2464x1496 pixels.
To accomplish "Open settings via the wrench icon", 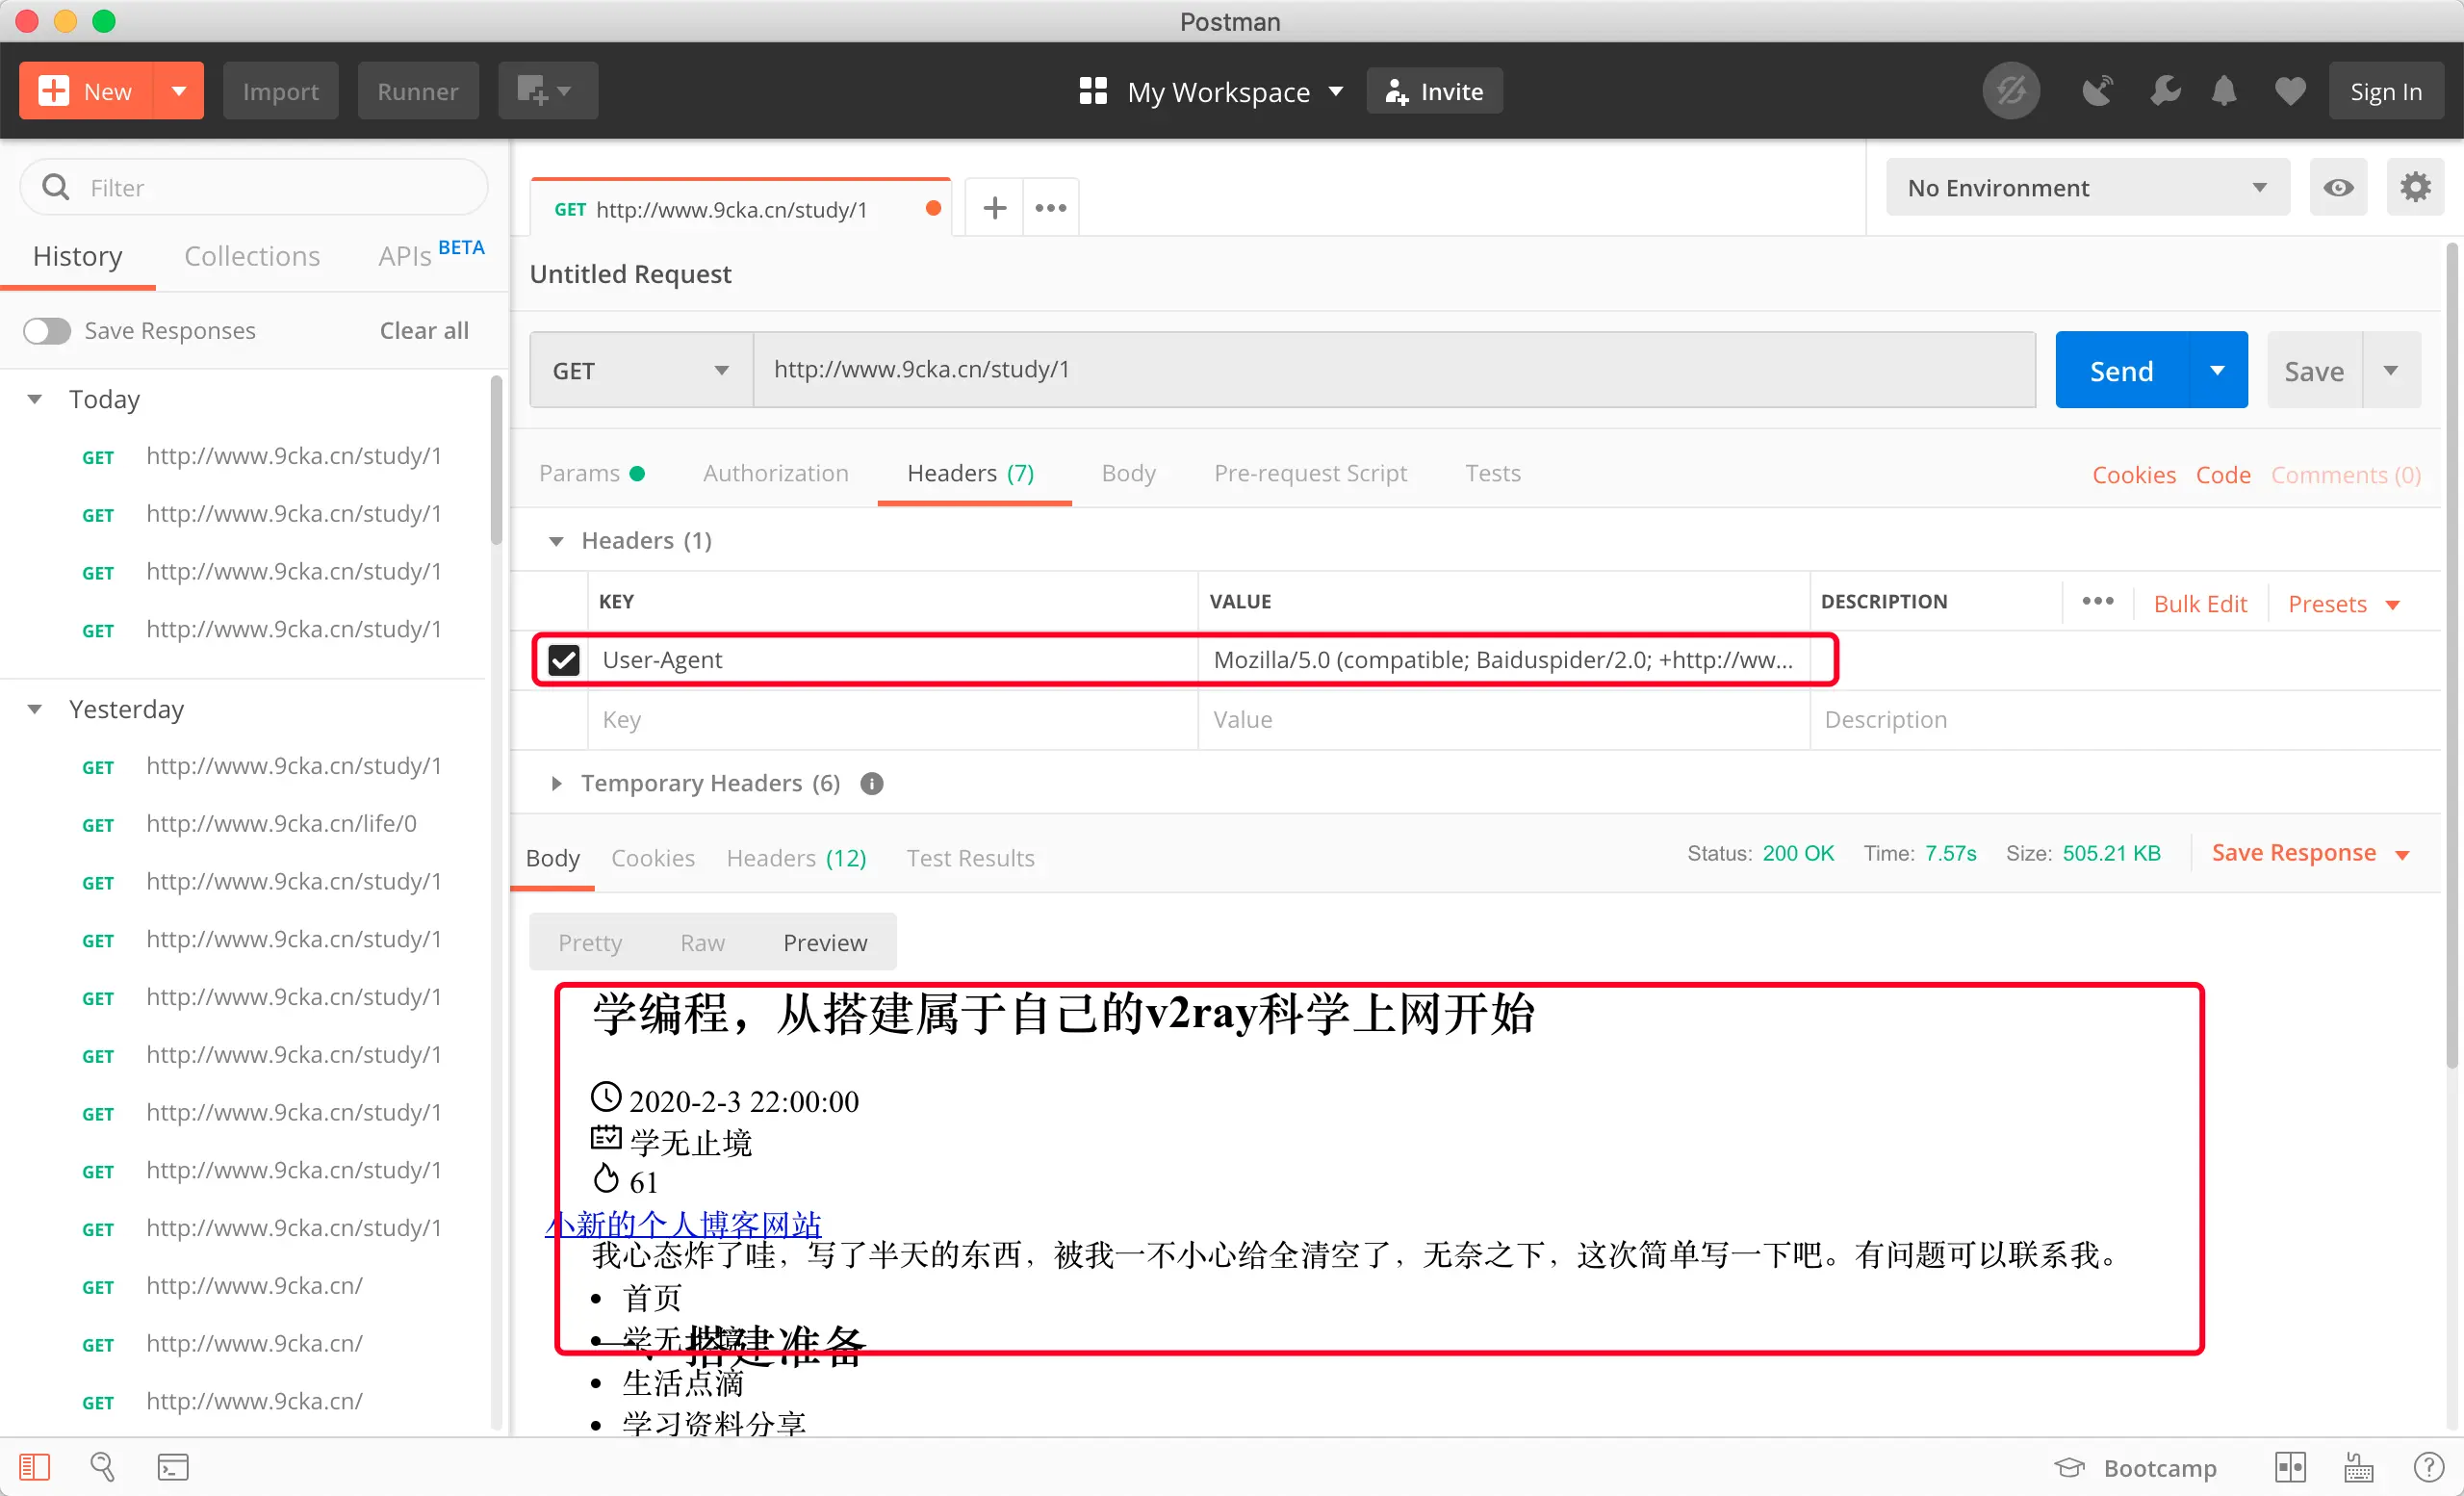I will [x=2164, y=91].
